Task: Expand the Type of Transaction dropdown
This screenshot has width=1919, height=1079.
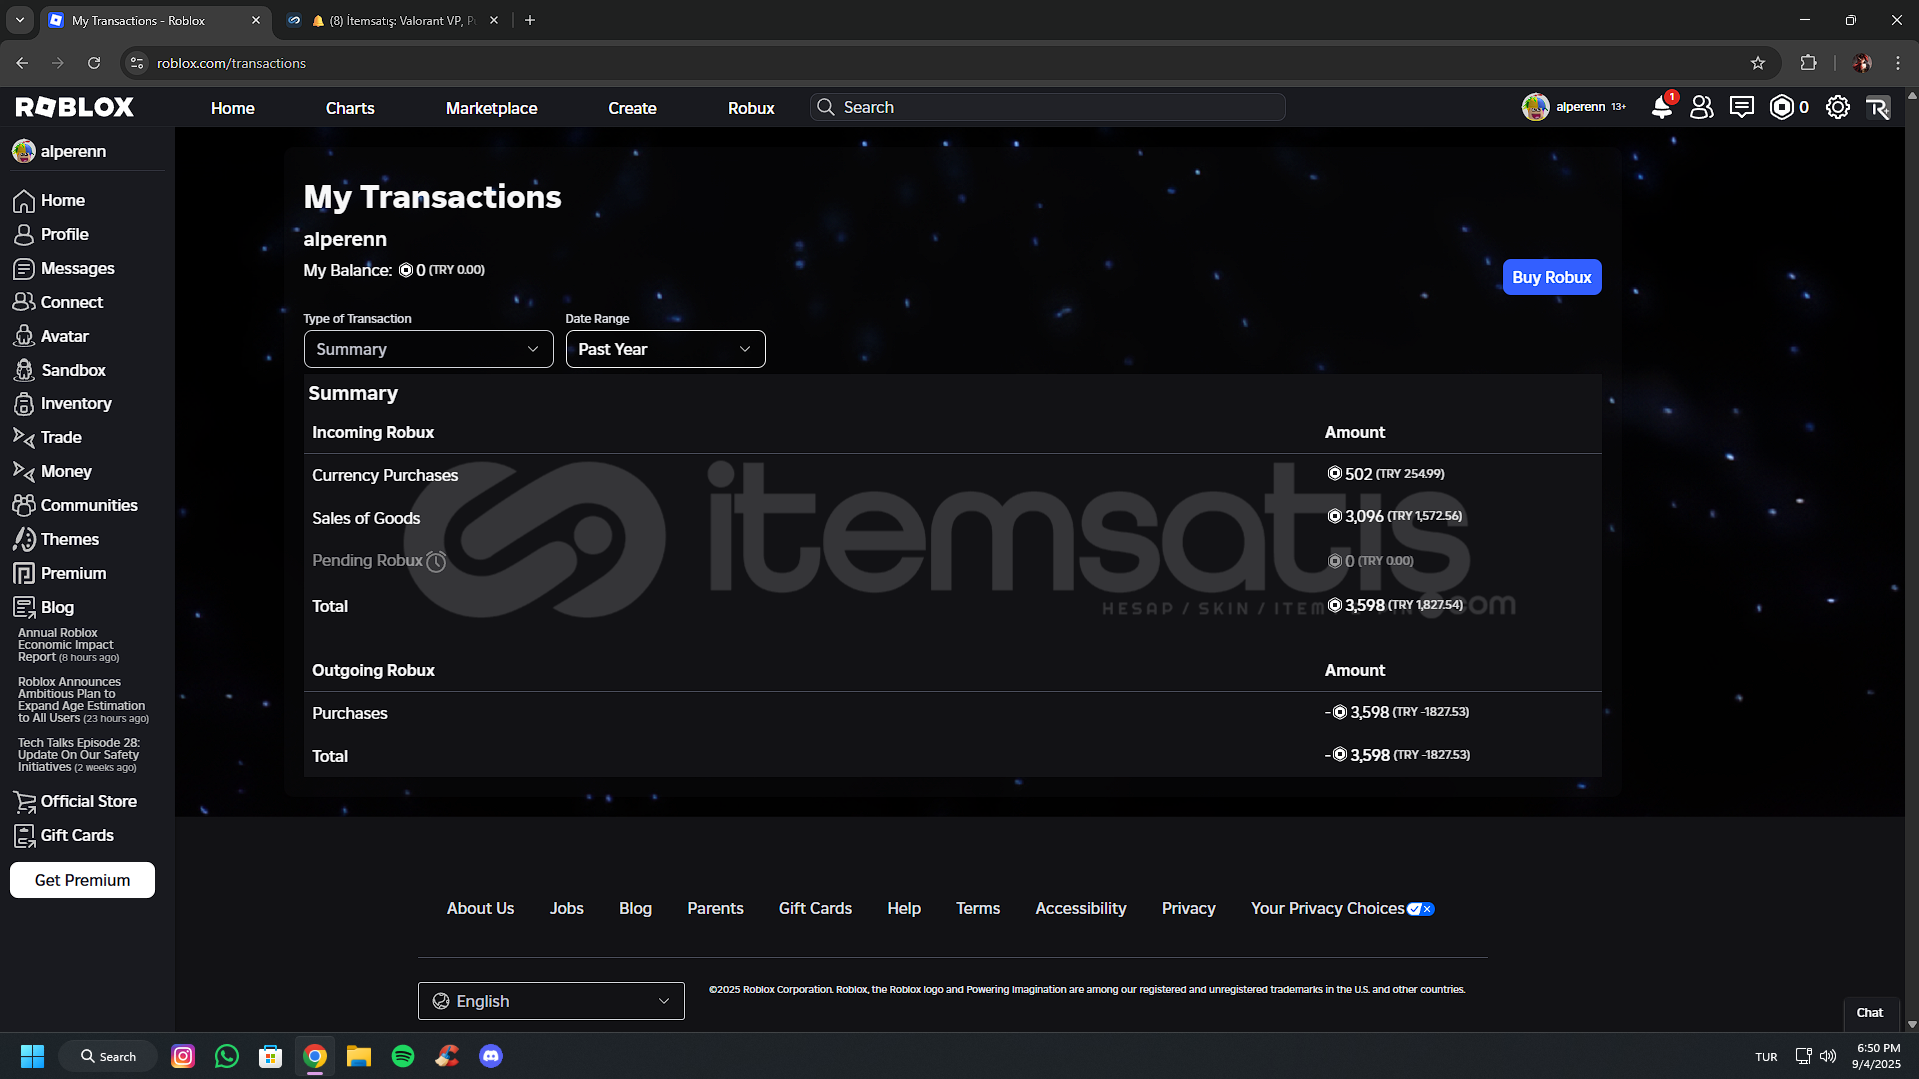Action: [x=428, y=349]
